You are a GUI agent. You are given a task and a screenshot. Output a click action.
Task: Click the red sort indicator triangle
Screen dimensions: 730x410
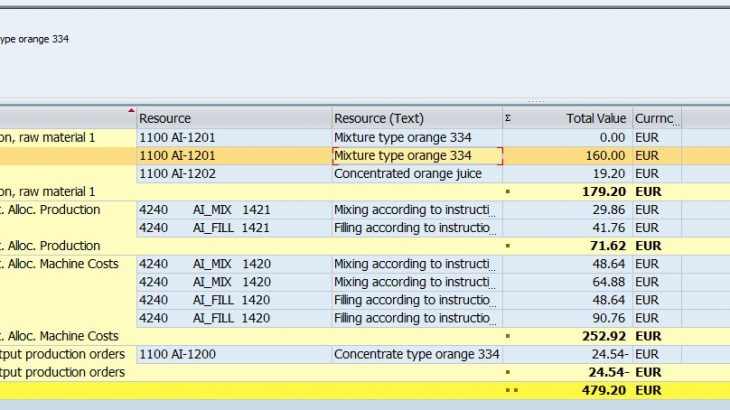131,110
